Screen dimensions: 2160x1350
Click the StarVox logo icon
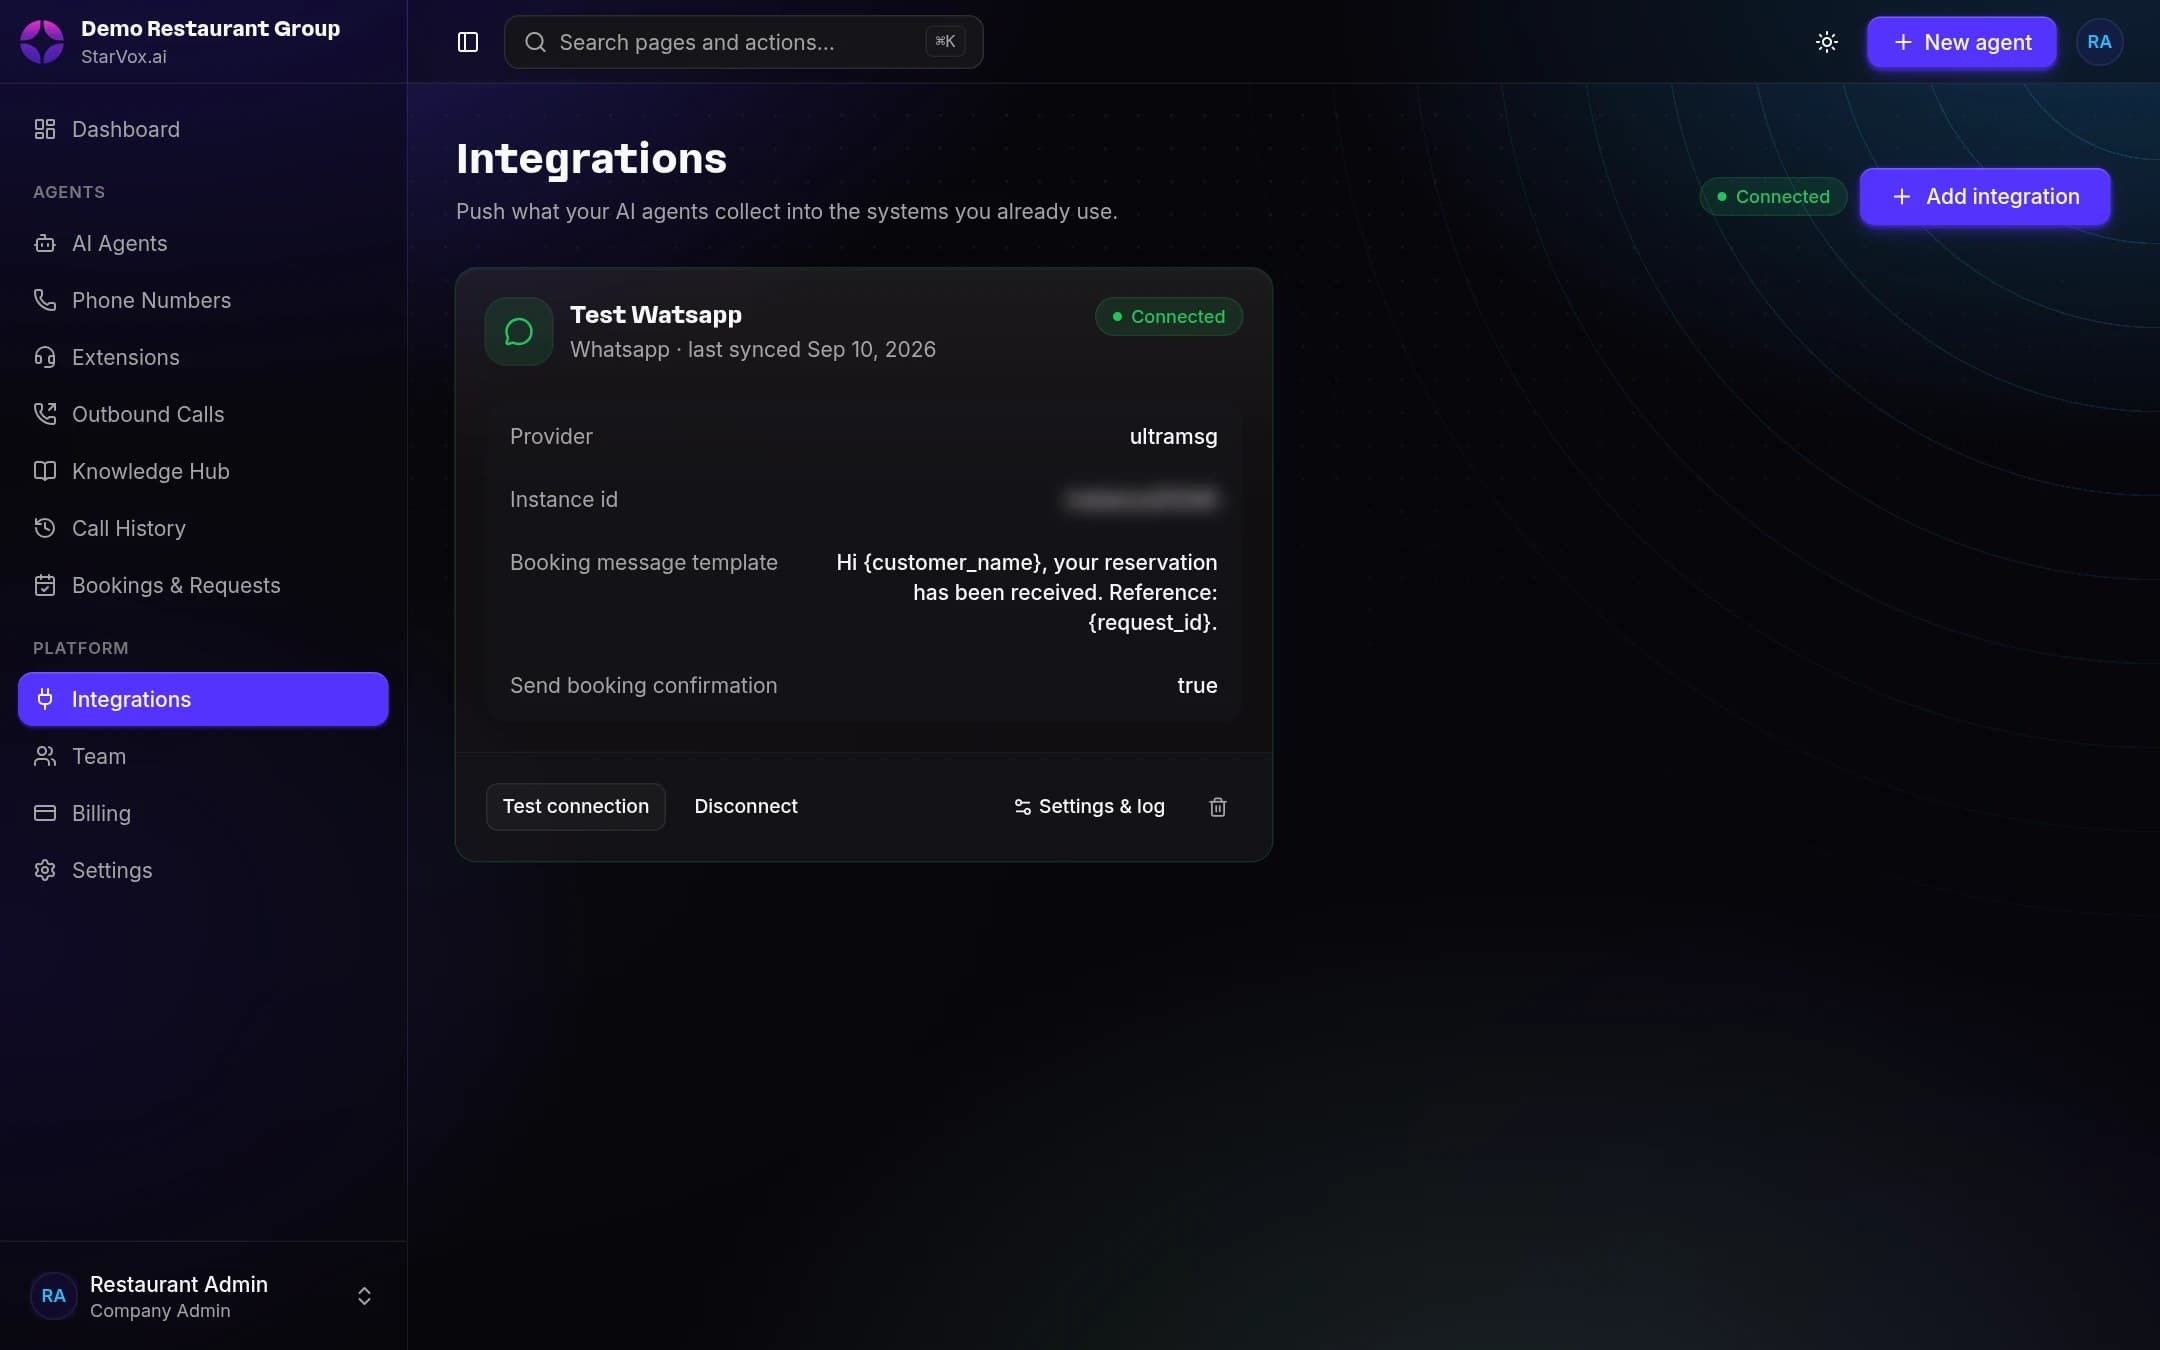pyautogui.click(x=42, y=42)
